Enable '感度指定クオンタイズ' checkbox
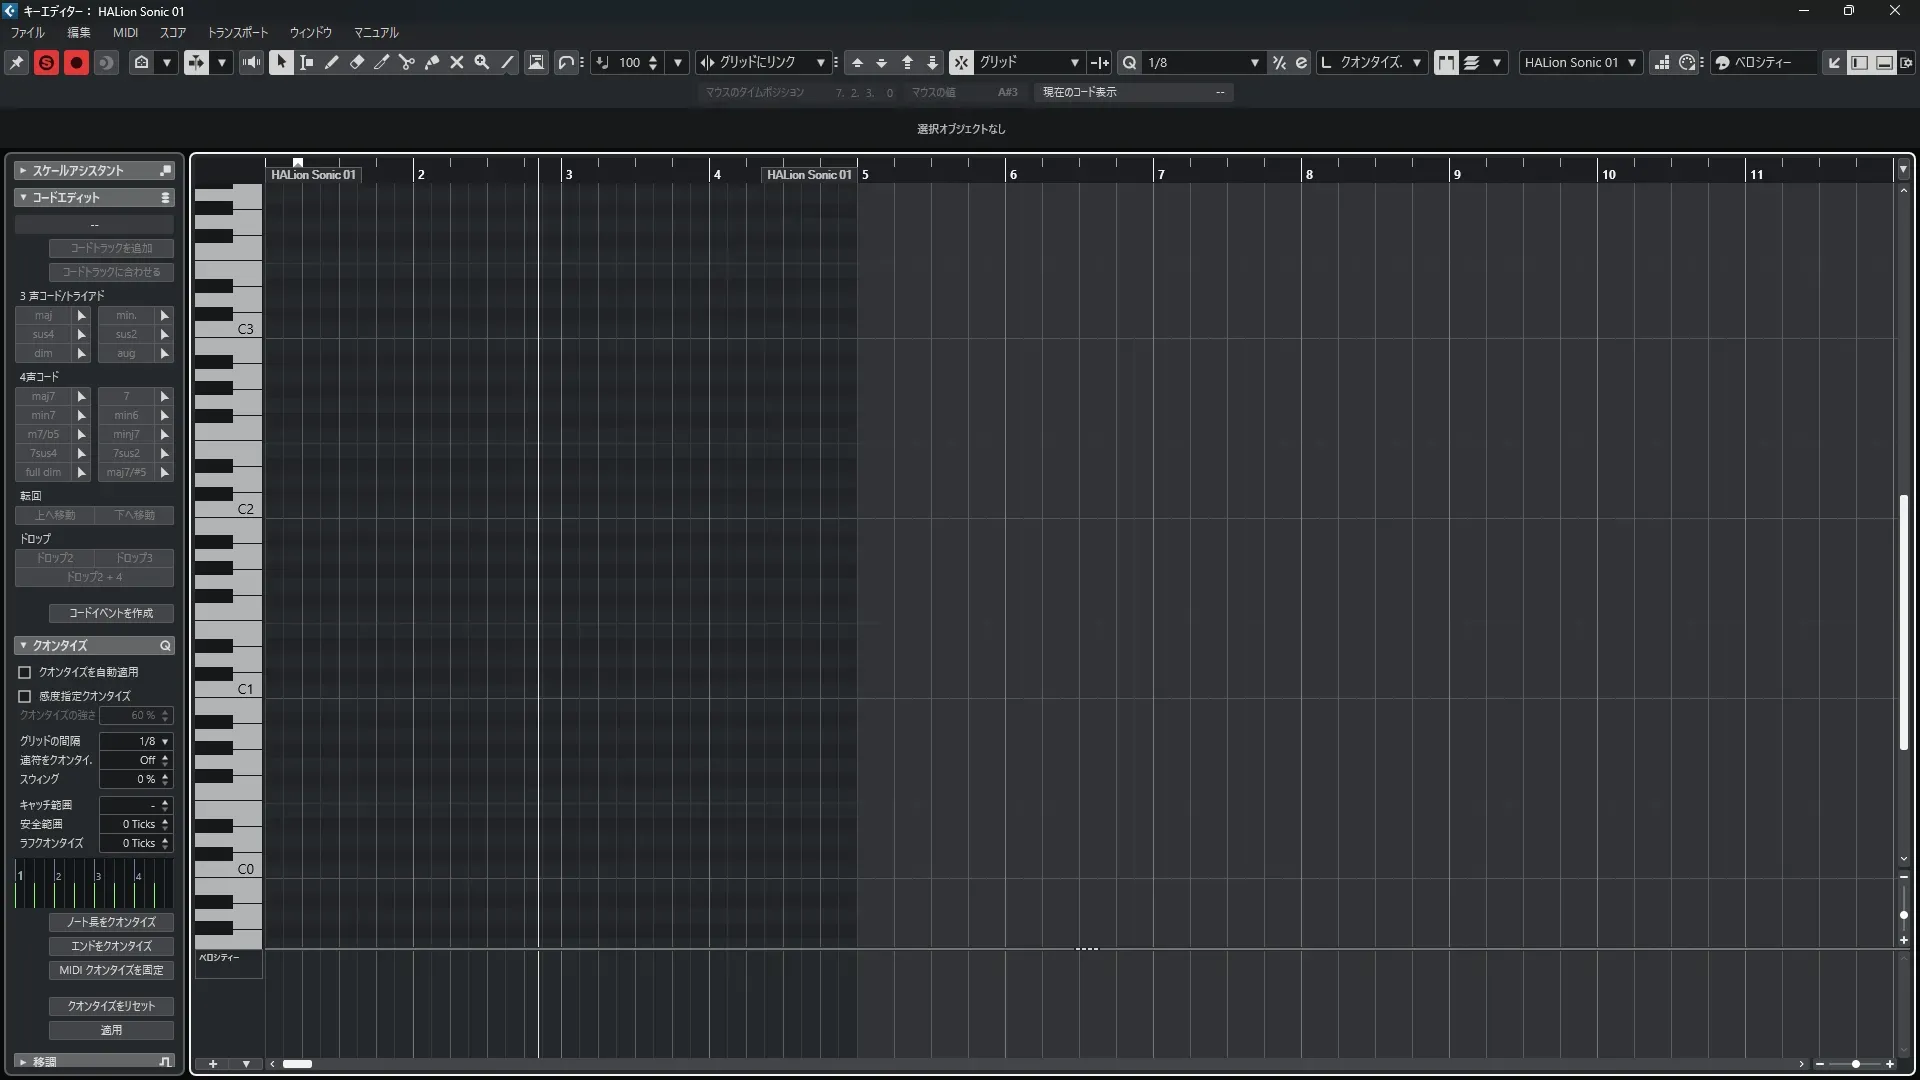Screen dimensions: 1920x1080 coord(25,696)
